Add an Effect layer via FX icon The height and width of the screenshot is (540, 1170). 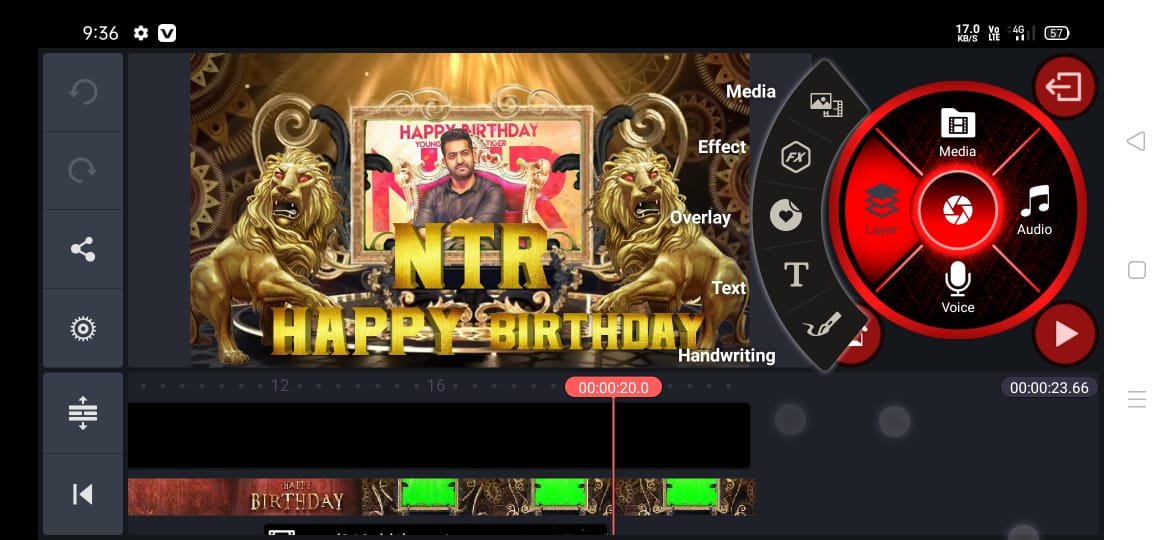click(795, 158)
